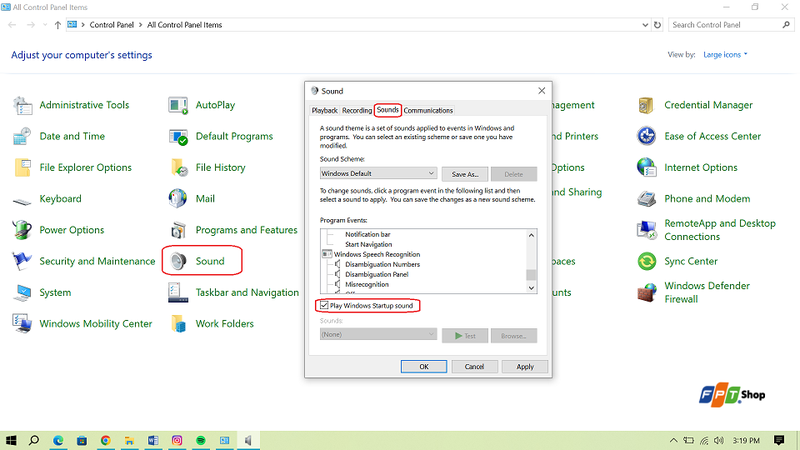The width and height of the screenshot is (800, 450).
Task: Expand the address bar history dropdown
Action: pos(645,24)
